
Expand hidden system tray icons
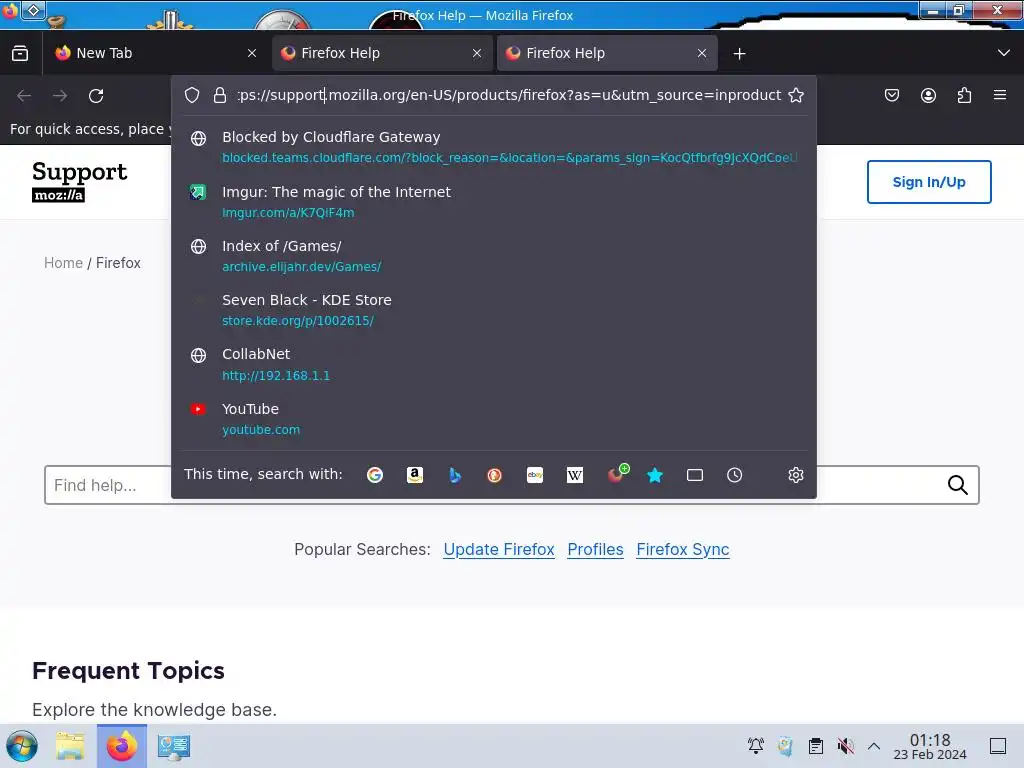(874, 746)
